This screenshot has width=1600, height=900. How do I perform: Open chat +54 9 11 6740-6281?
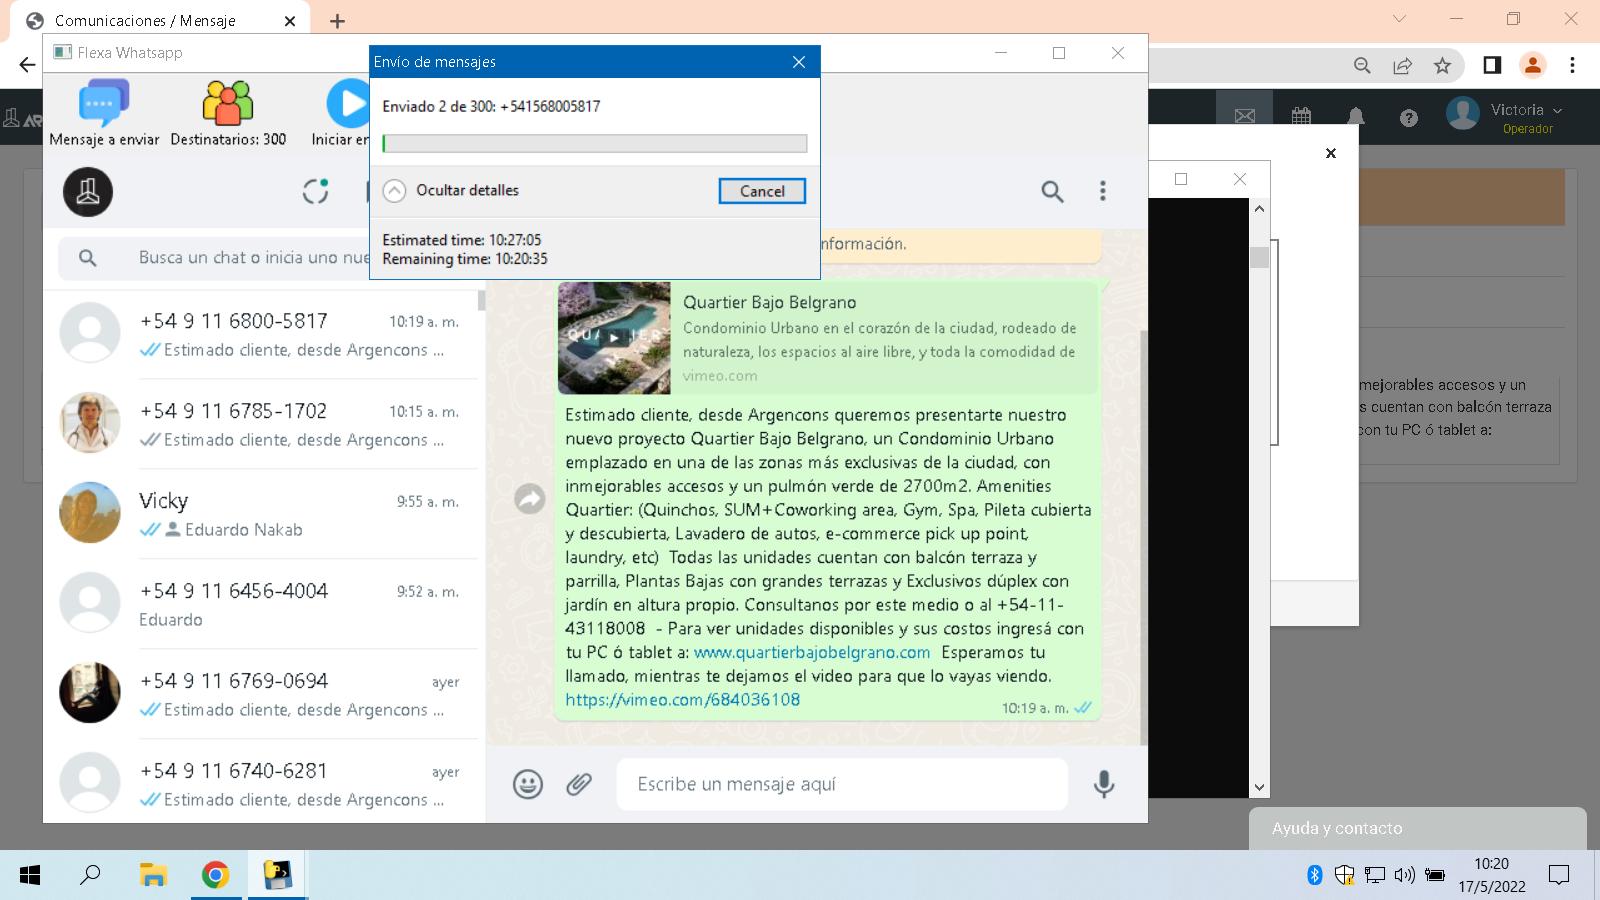click(x=262, y=782)
